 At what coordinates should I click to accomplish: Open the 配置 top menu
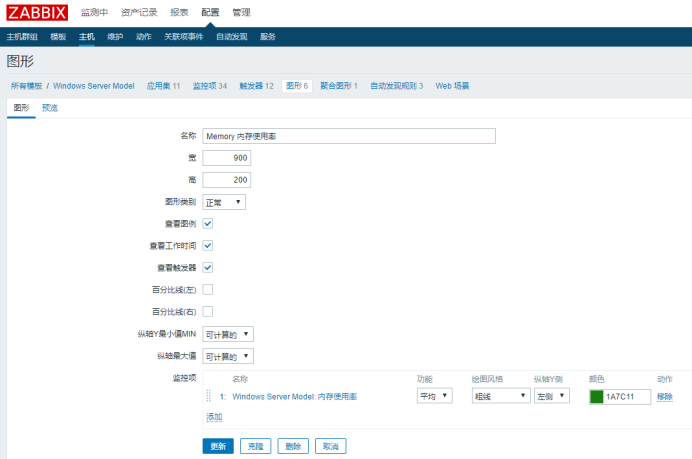(210, 12)
